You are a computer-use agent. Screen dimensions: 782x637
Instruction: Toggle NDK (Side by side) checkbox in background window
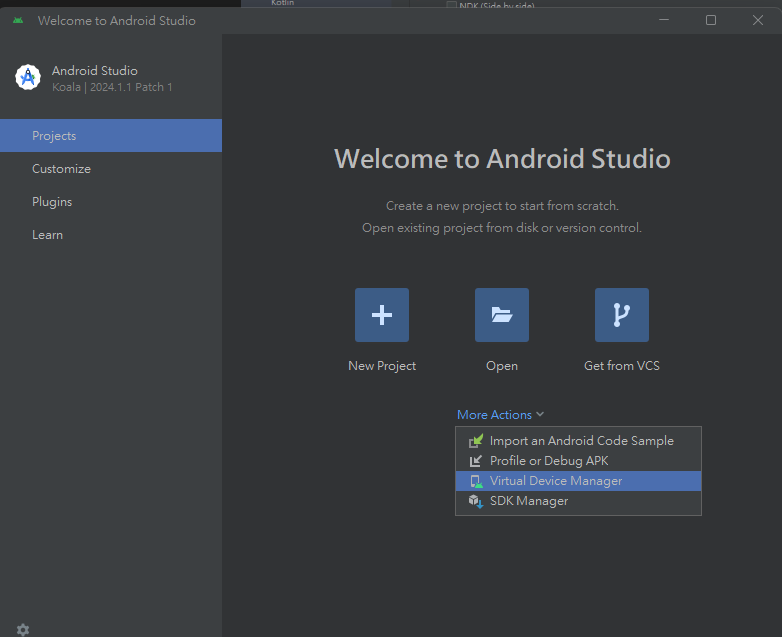point(451,4)
